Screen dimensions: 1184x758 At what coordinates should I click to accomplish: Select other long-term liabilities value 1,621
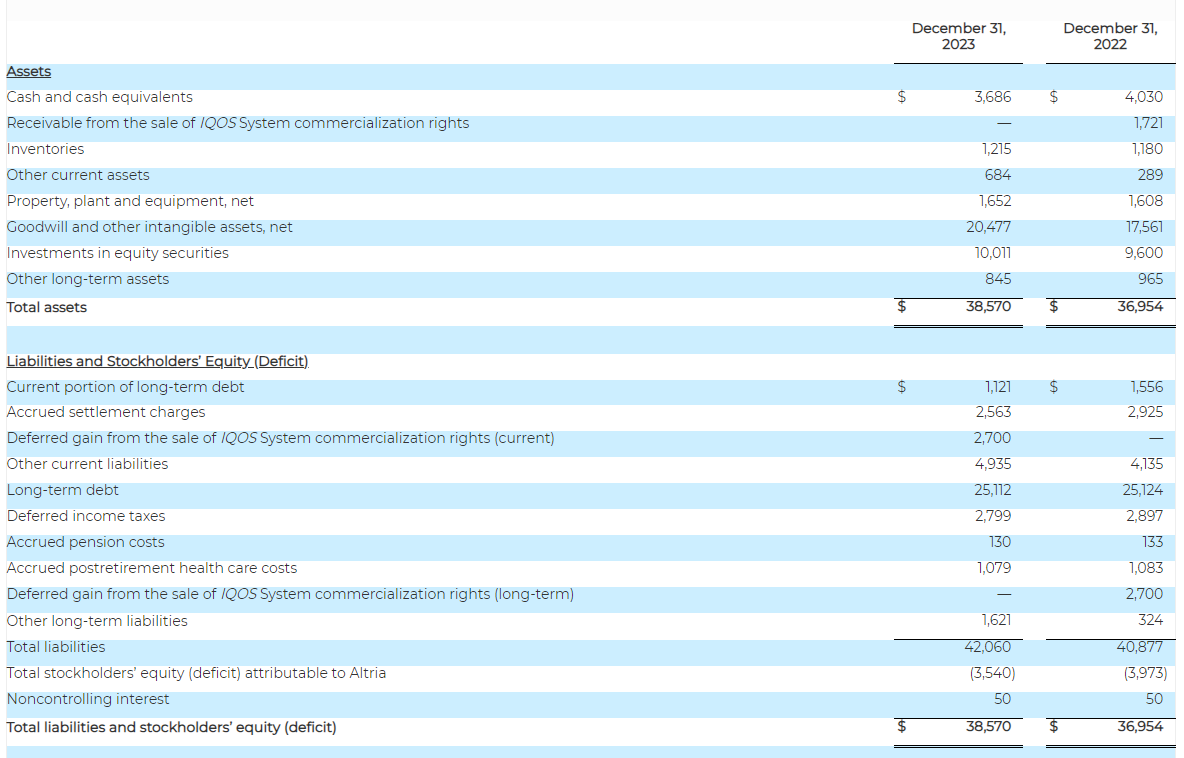pyautogui.click(x=997, y=621)
